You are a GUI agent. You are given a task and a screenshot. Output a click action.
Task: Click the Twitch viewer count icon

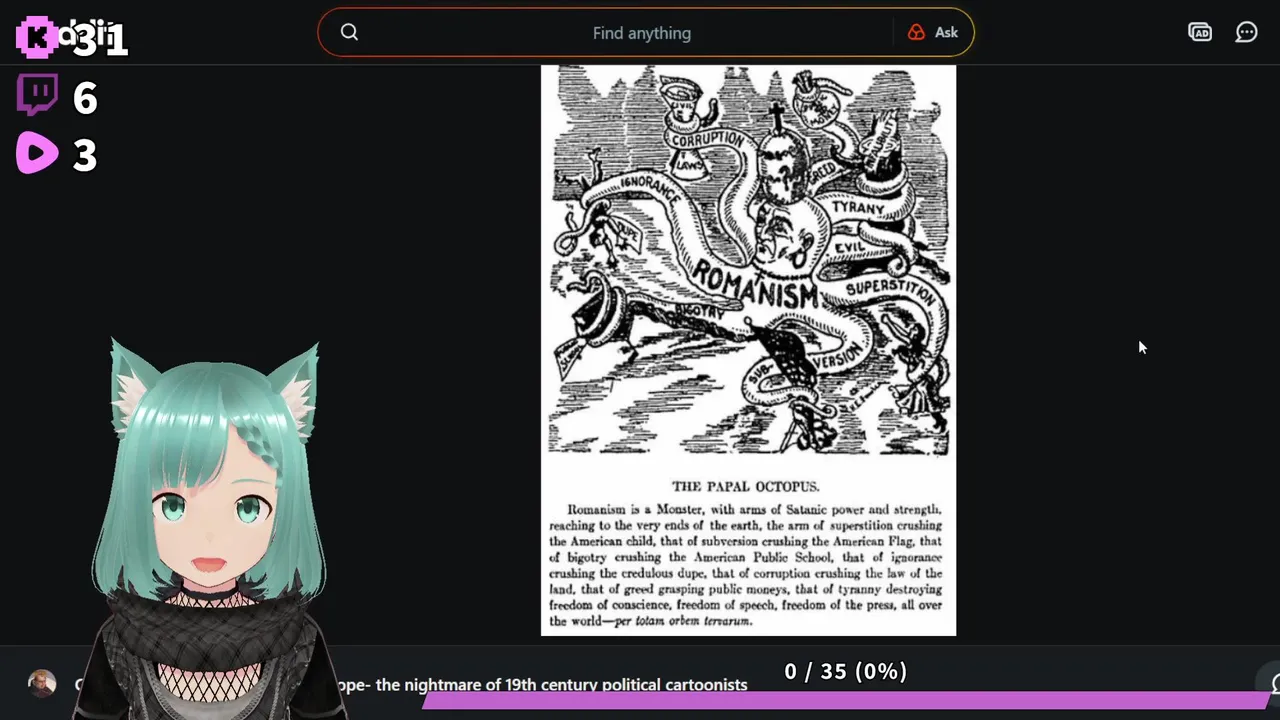[x=37, y=96]
